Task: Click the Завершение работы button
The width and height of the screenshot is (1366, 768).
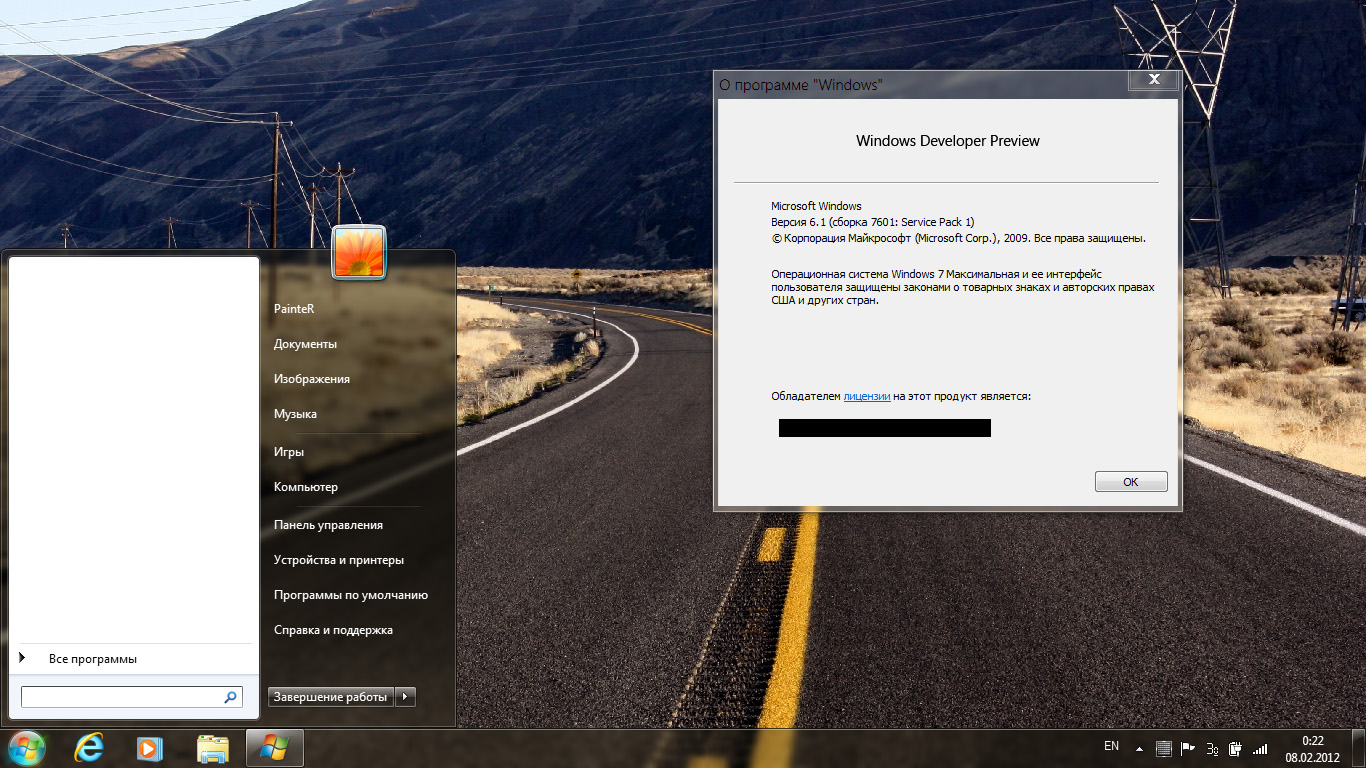Action: (x=330, y=697)
